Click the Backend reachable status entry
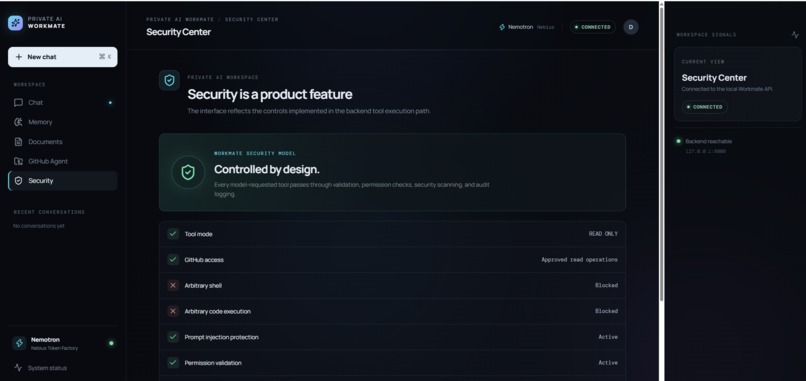 (704, 141)
